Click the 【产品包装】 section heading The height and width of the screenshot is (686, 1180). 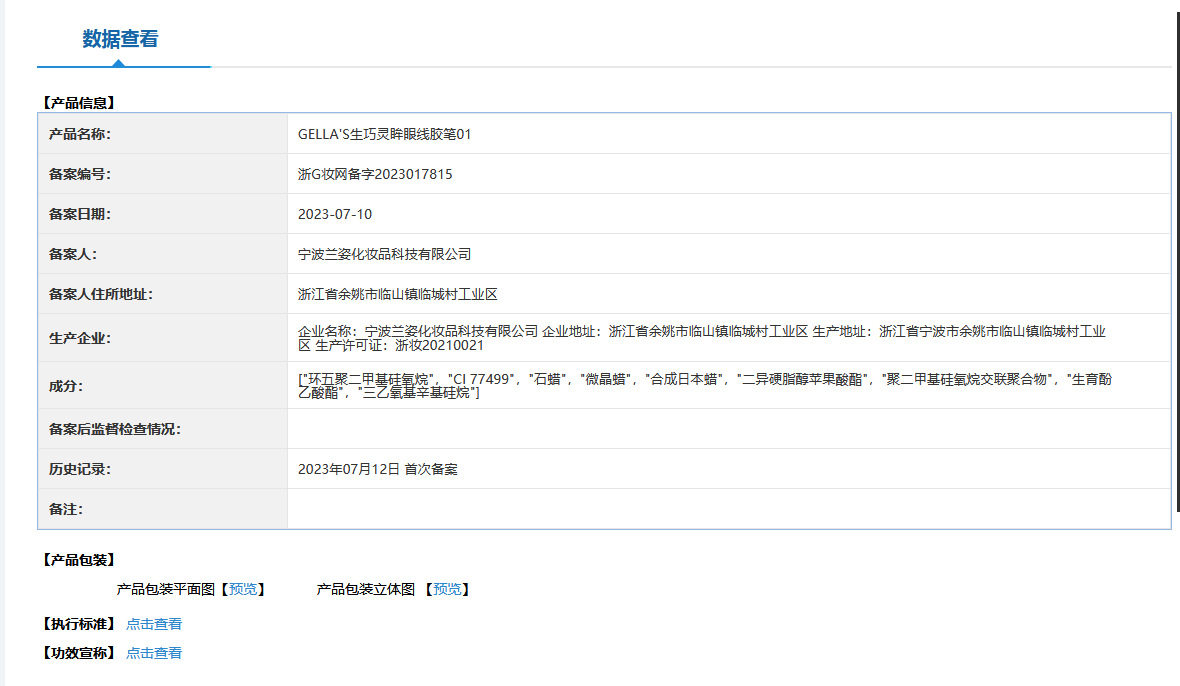click(78, 560)
